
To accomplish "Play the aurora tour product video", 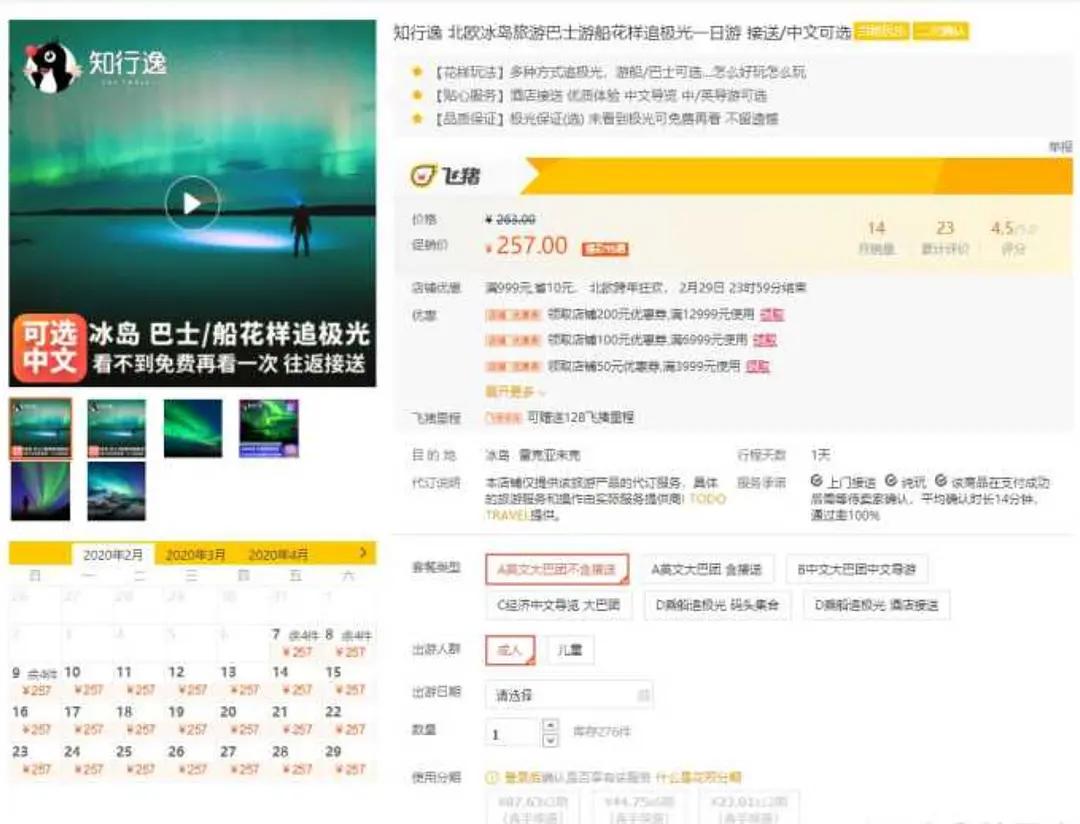I will [192, 203].
